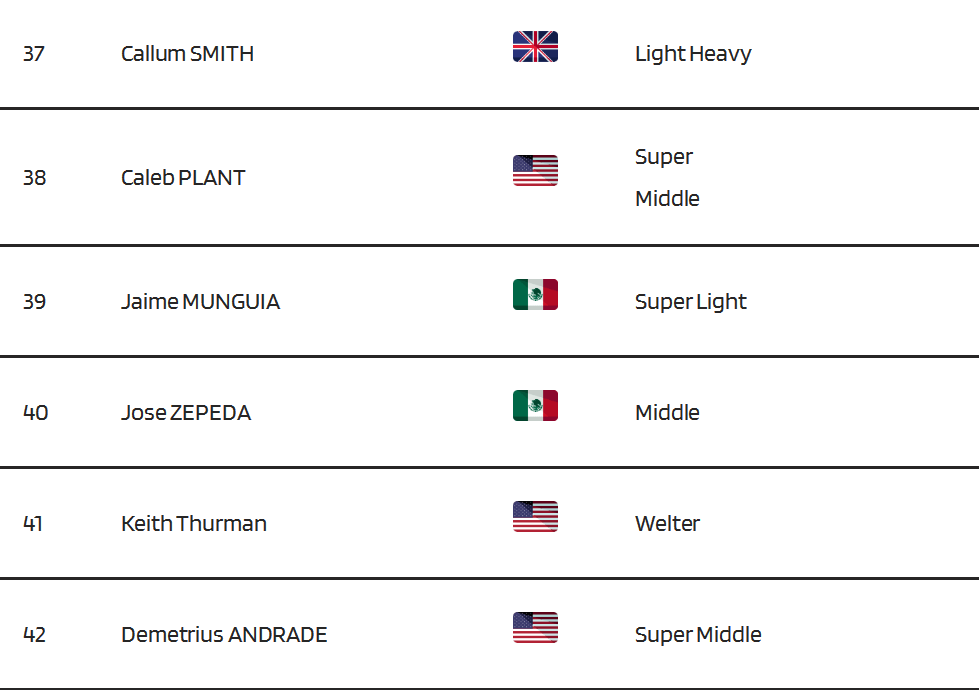Click the US flag for Keith Thurman
Viewport: 979px width, 690px height.
[535, 516]
